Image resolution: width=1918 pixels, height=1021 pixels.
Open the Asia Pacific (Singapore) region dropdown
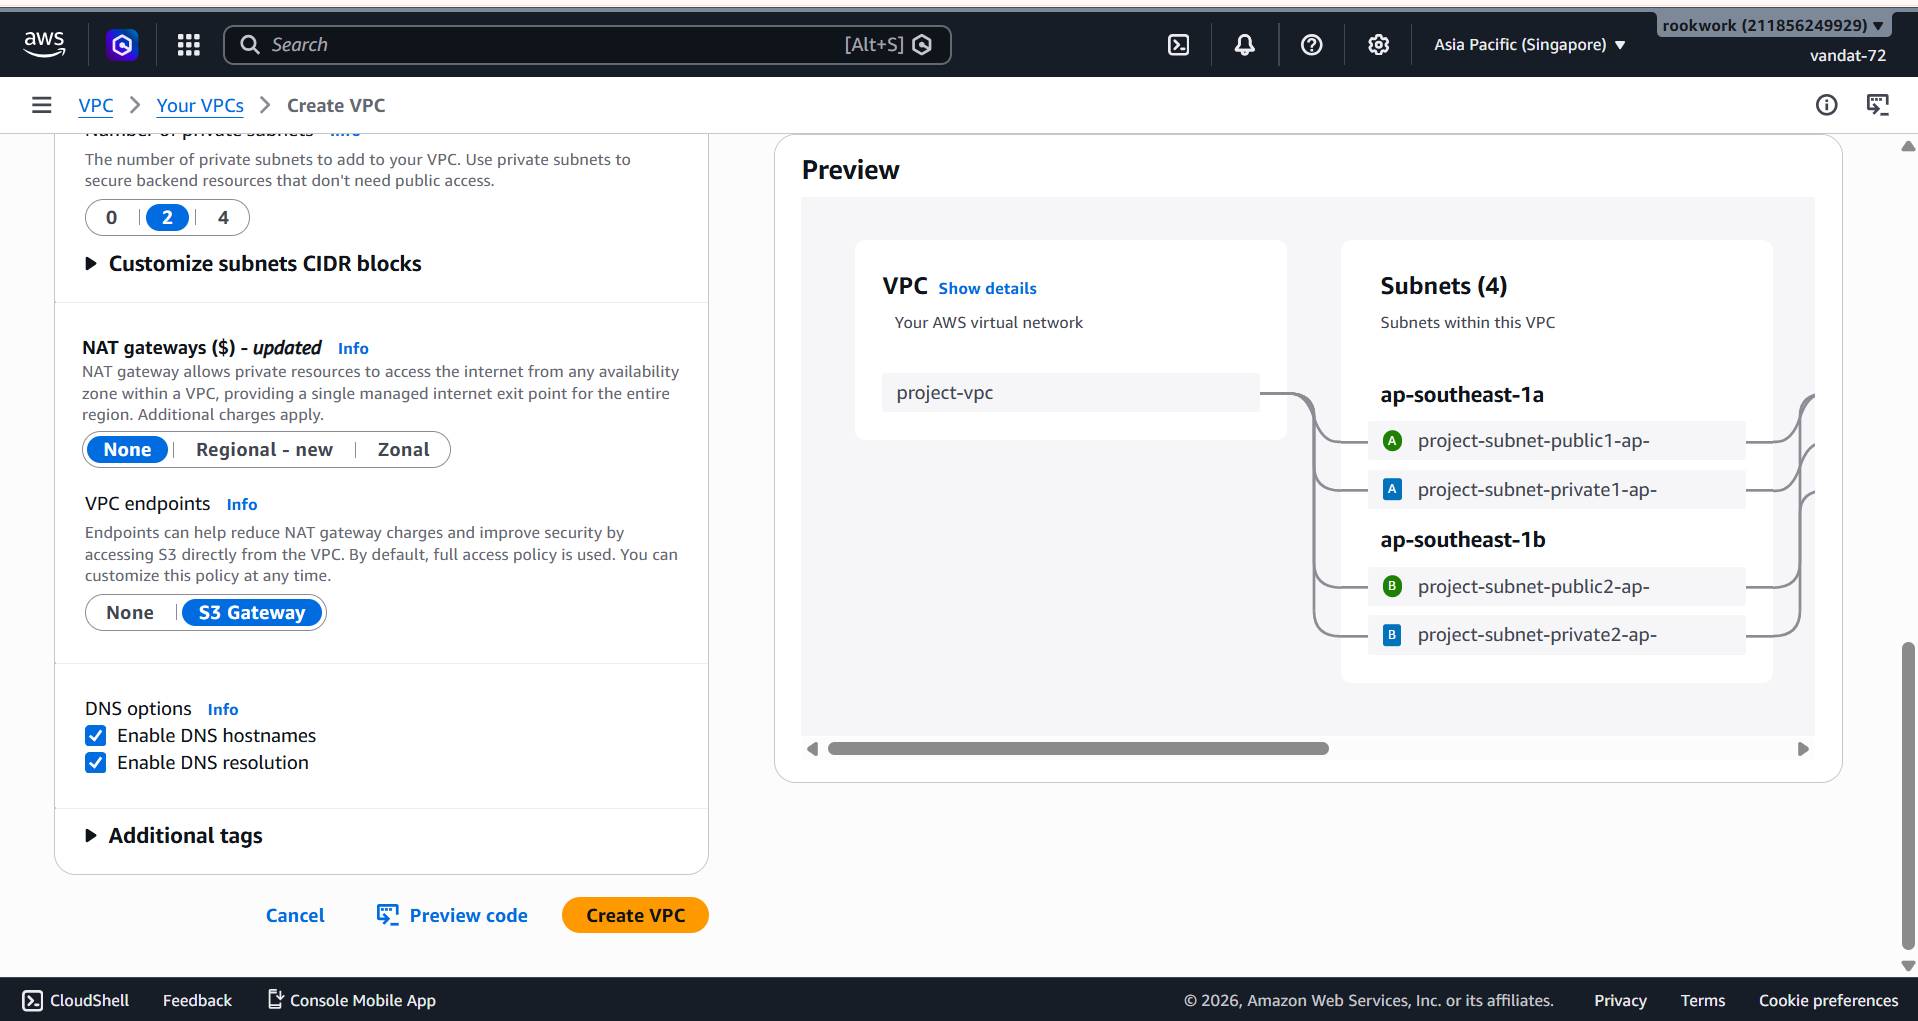tap(1529, 45)
